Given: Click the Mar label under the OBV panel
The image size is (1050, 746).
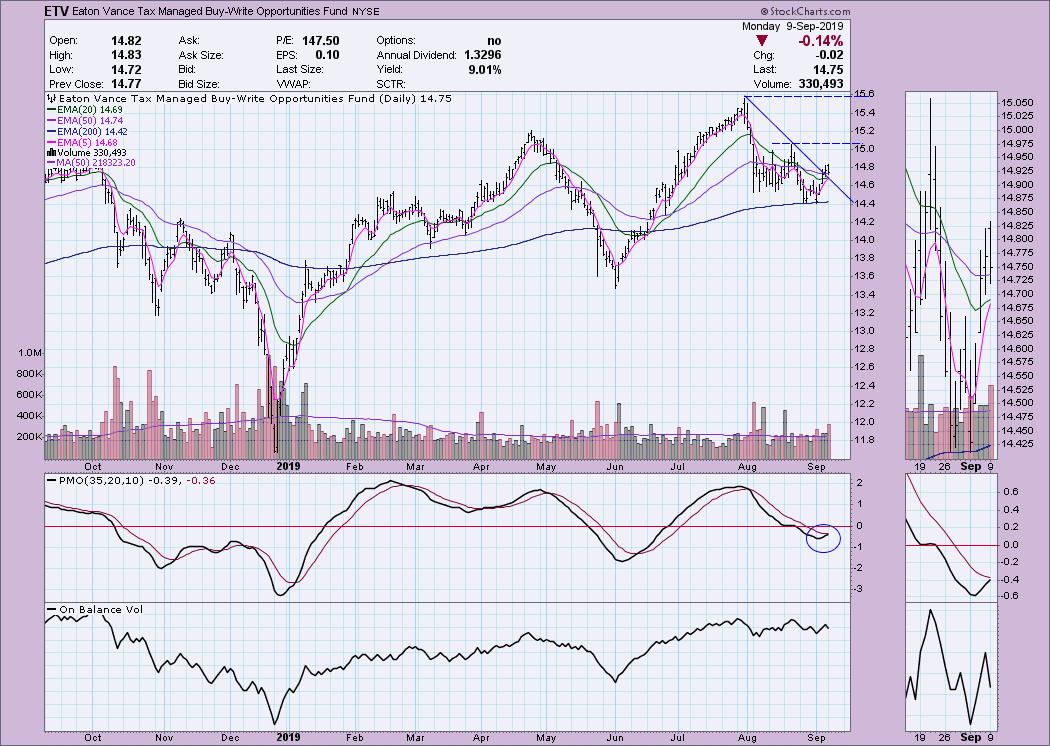Looking at the screenshot, I should point(416,737).
